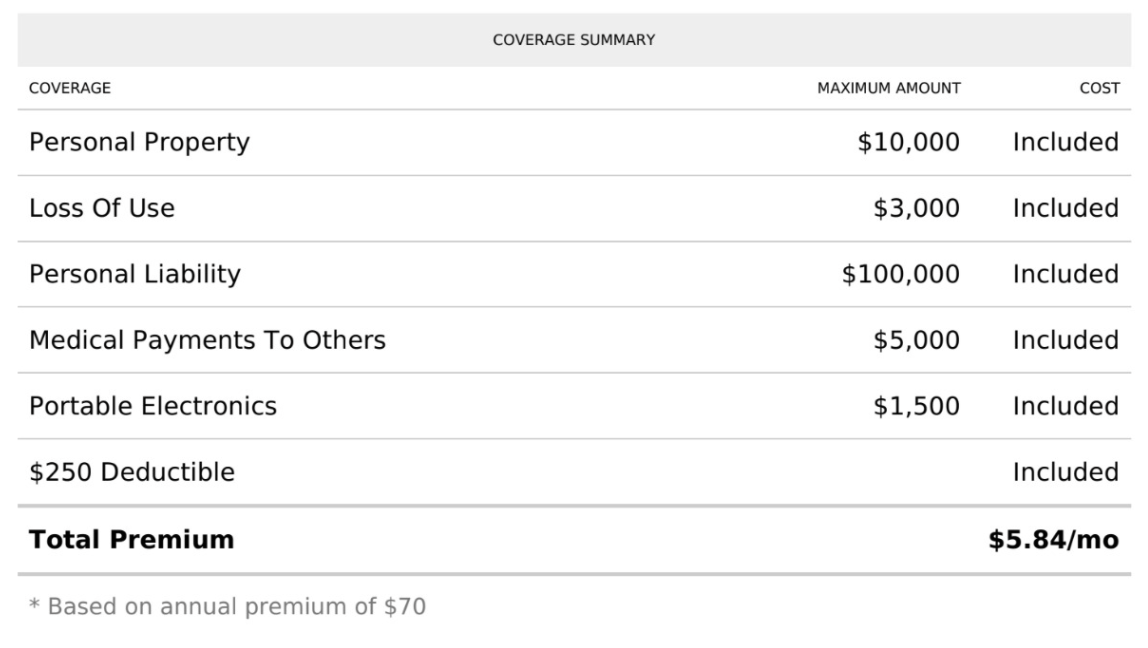Select the $3,000 Loss Of Use amount
The image size is (1148, 648).
pos(916,209)
